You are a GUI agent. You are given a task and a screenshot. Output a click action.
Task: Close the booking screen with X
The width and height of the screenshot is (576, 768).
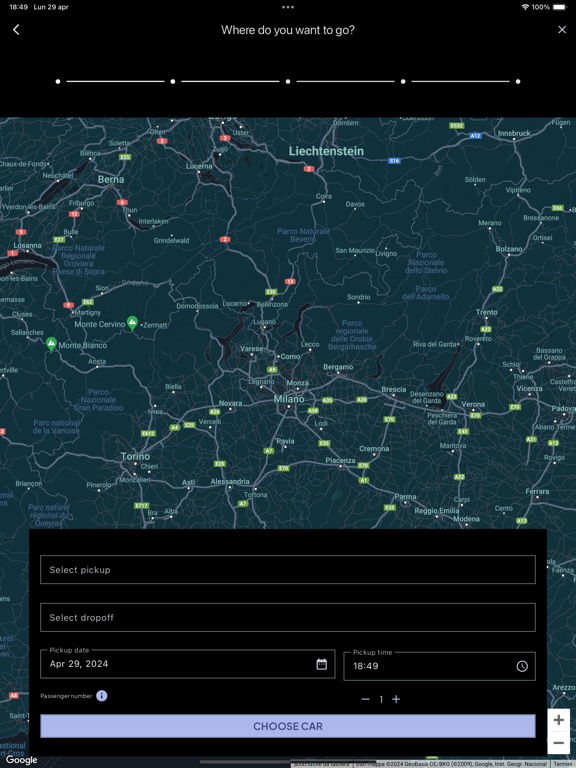tap(562, 30)
